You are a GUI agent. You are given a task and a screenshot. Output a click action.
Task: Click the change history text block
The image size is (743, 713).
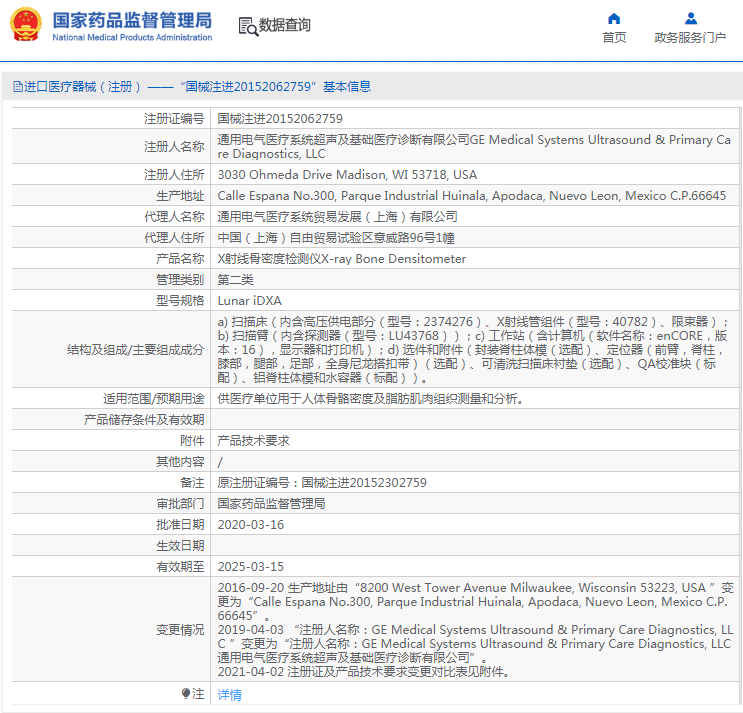(475, 630)
